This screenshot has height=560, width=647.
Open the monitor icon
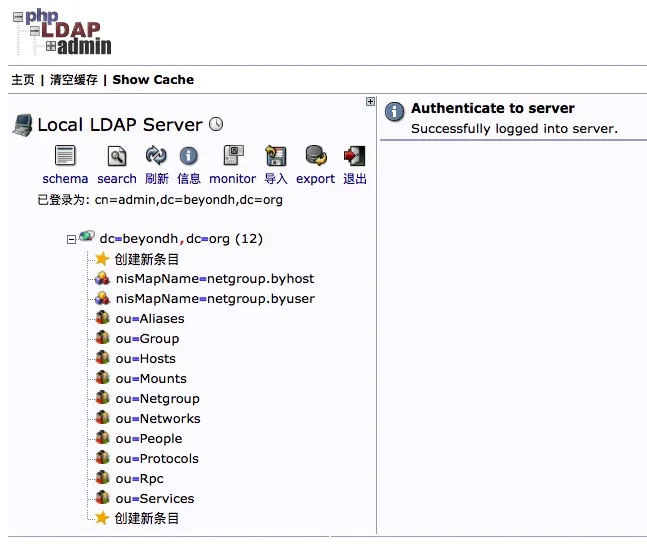233,156
